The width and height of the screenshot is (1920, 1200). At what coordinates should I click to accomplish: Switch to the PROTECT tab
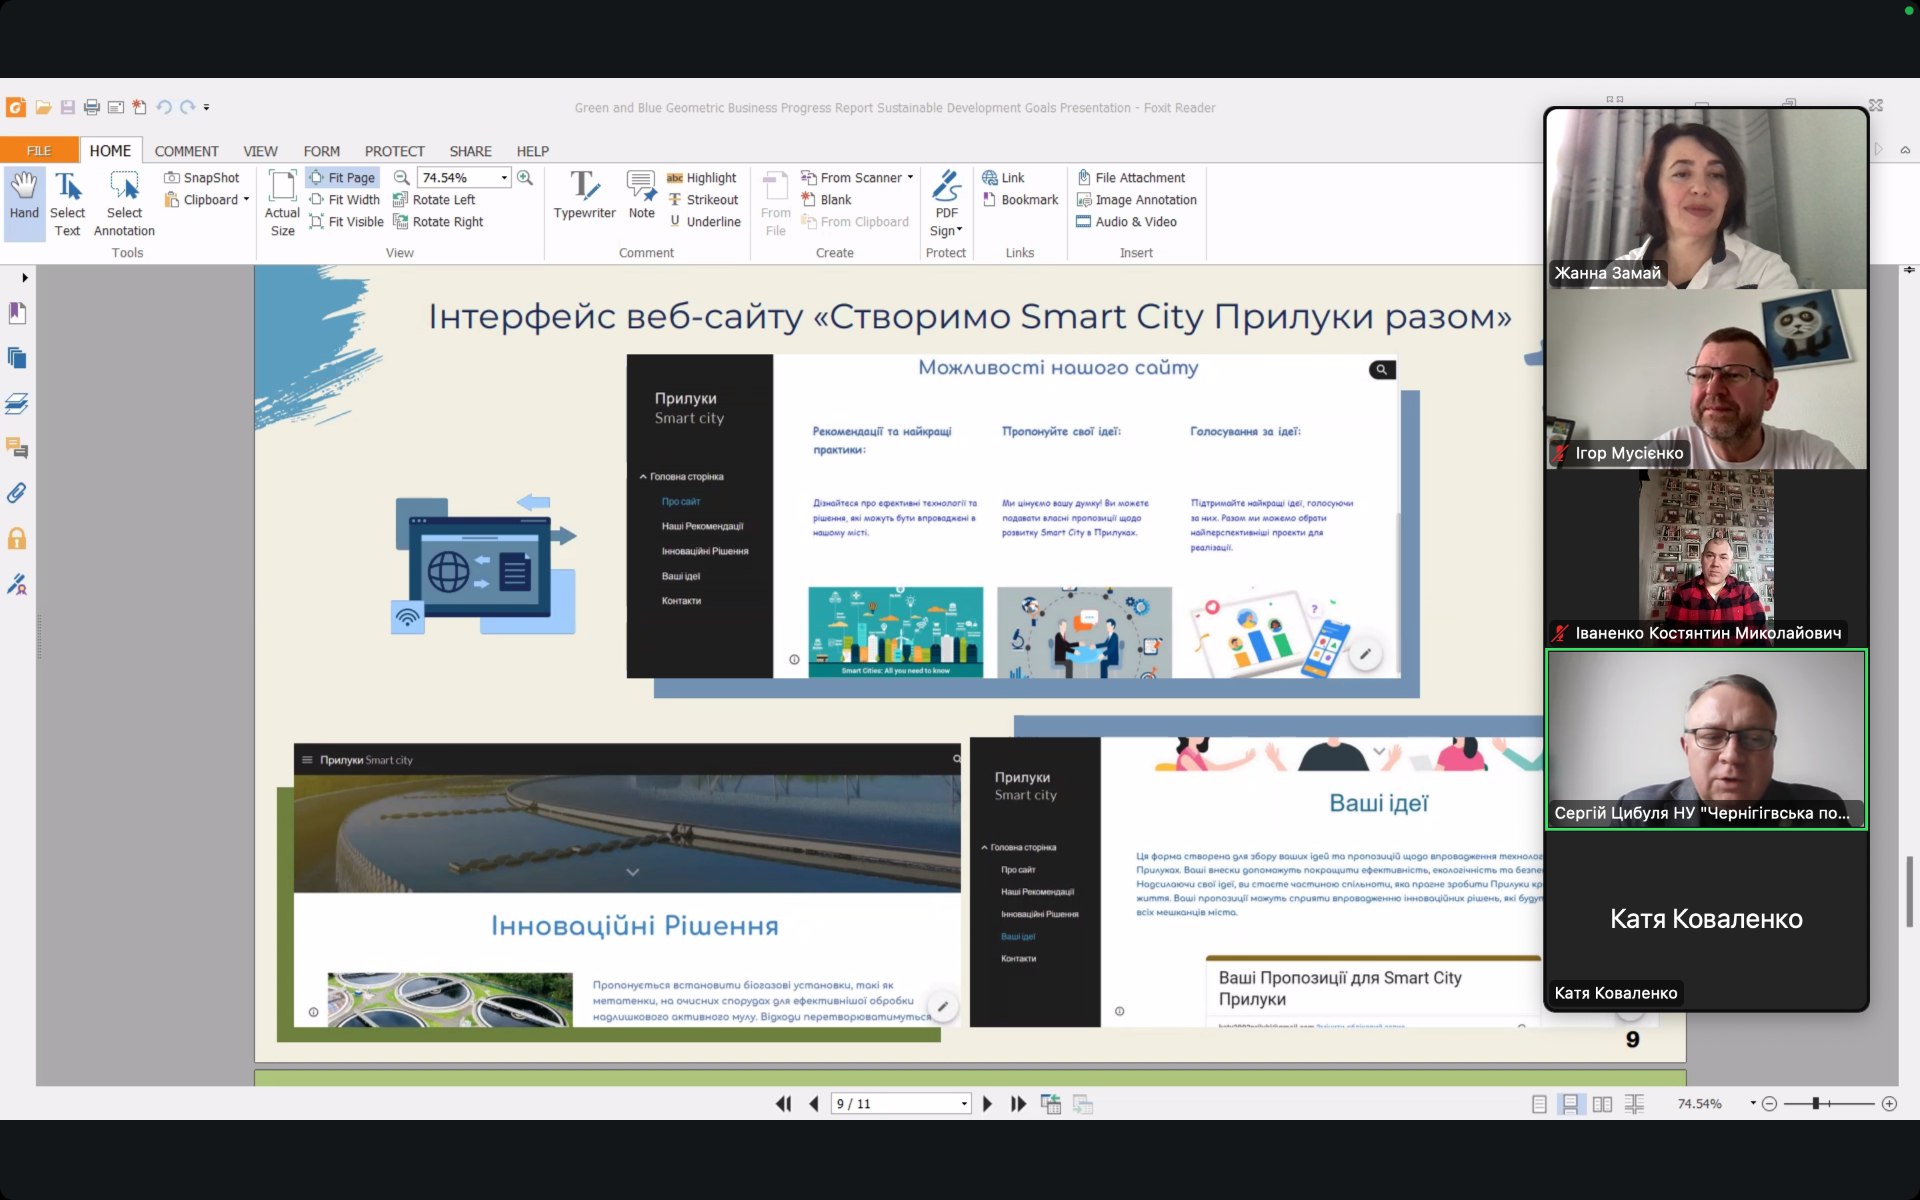[394, 151]
